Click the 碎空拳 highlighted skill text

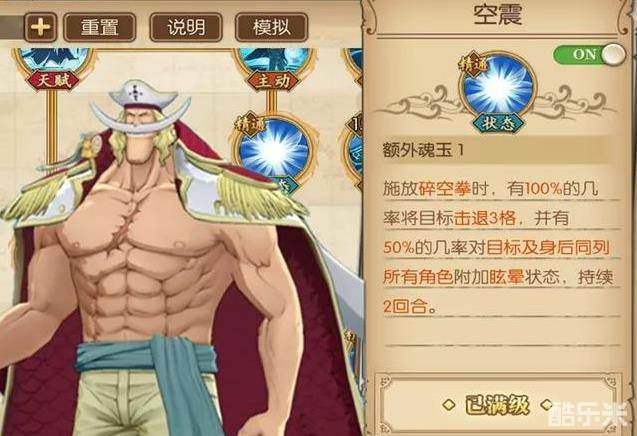444,189
